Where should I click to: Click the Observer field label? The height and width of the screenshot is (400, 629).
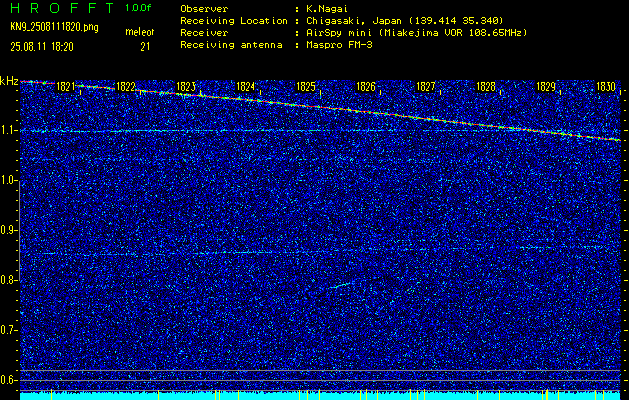204,8
